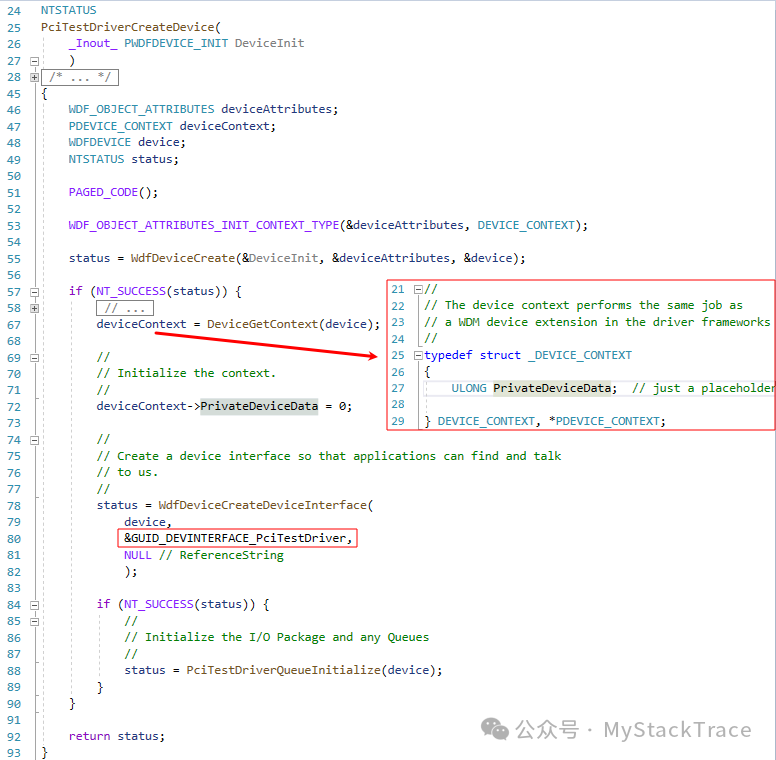Open the collapsed "// ..." placeholder box
Image resolution: width=776 pixels, height=760 pixels.
[x=125, y=308]
